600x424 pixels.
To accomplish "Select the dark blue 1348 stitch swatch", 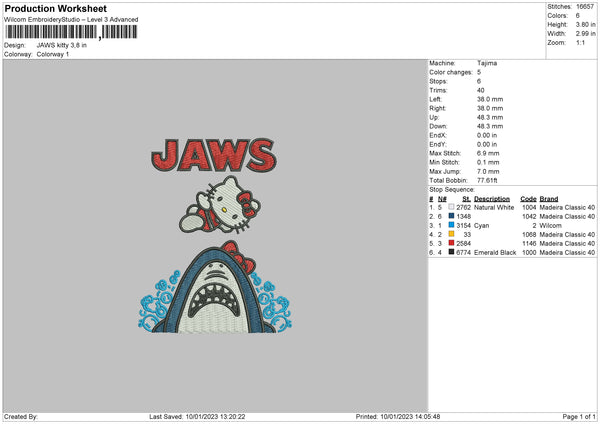I will coord(452,216).
